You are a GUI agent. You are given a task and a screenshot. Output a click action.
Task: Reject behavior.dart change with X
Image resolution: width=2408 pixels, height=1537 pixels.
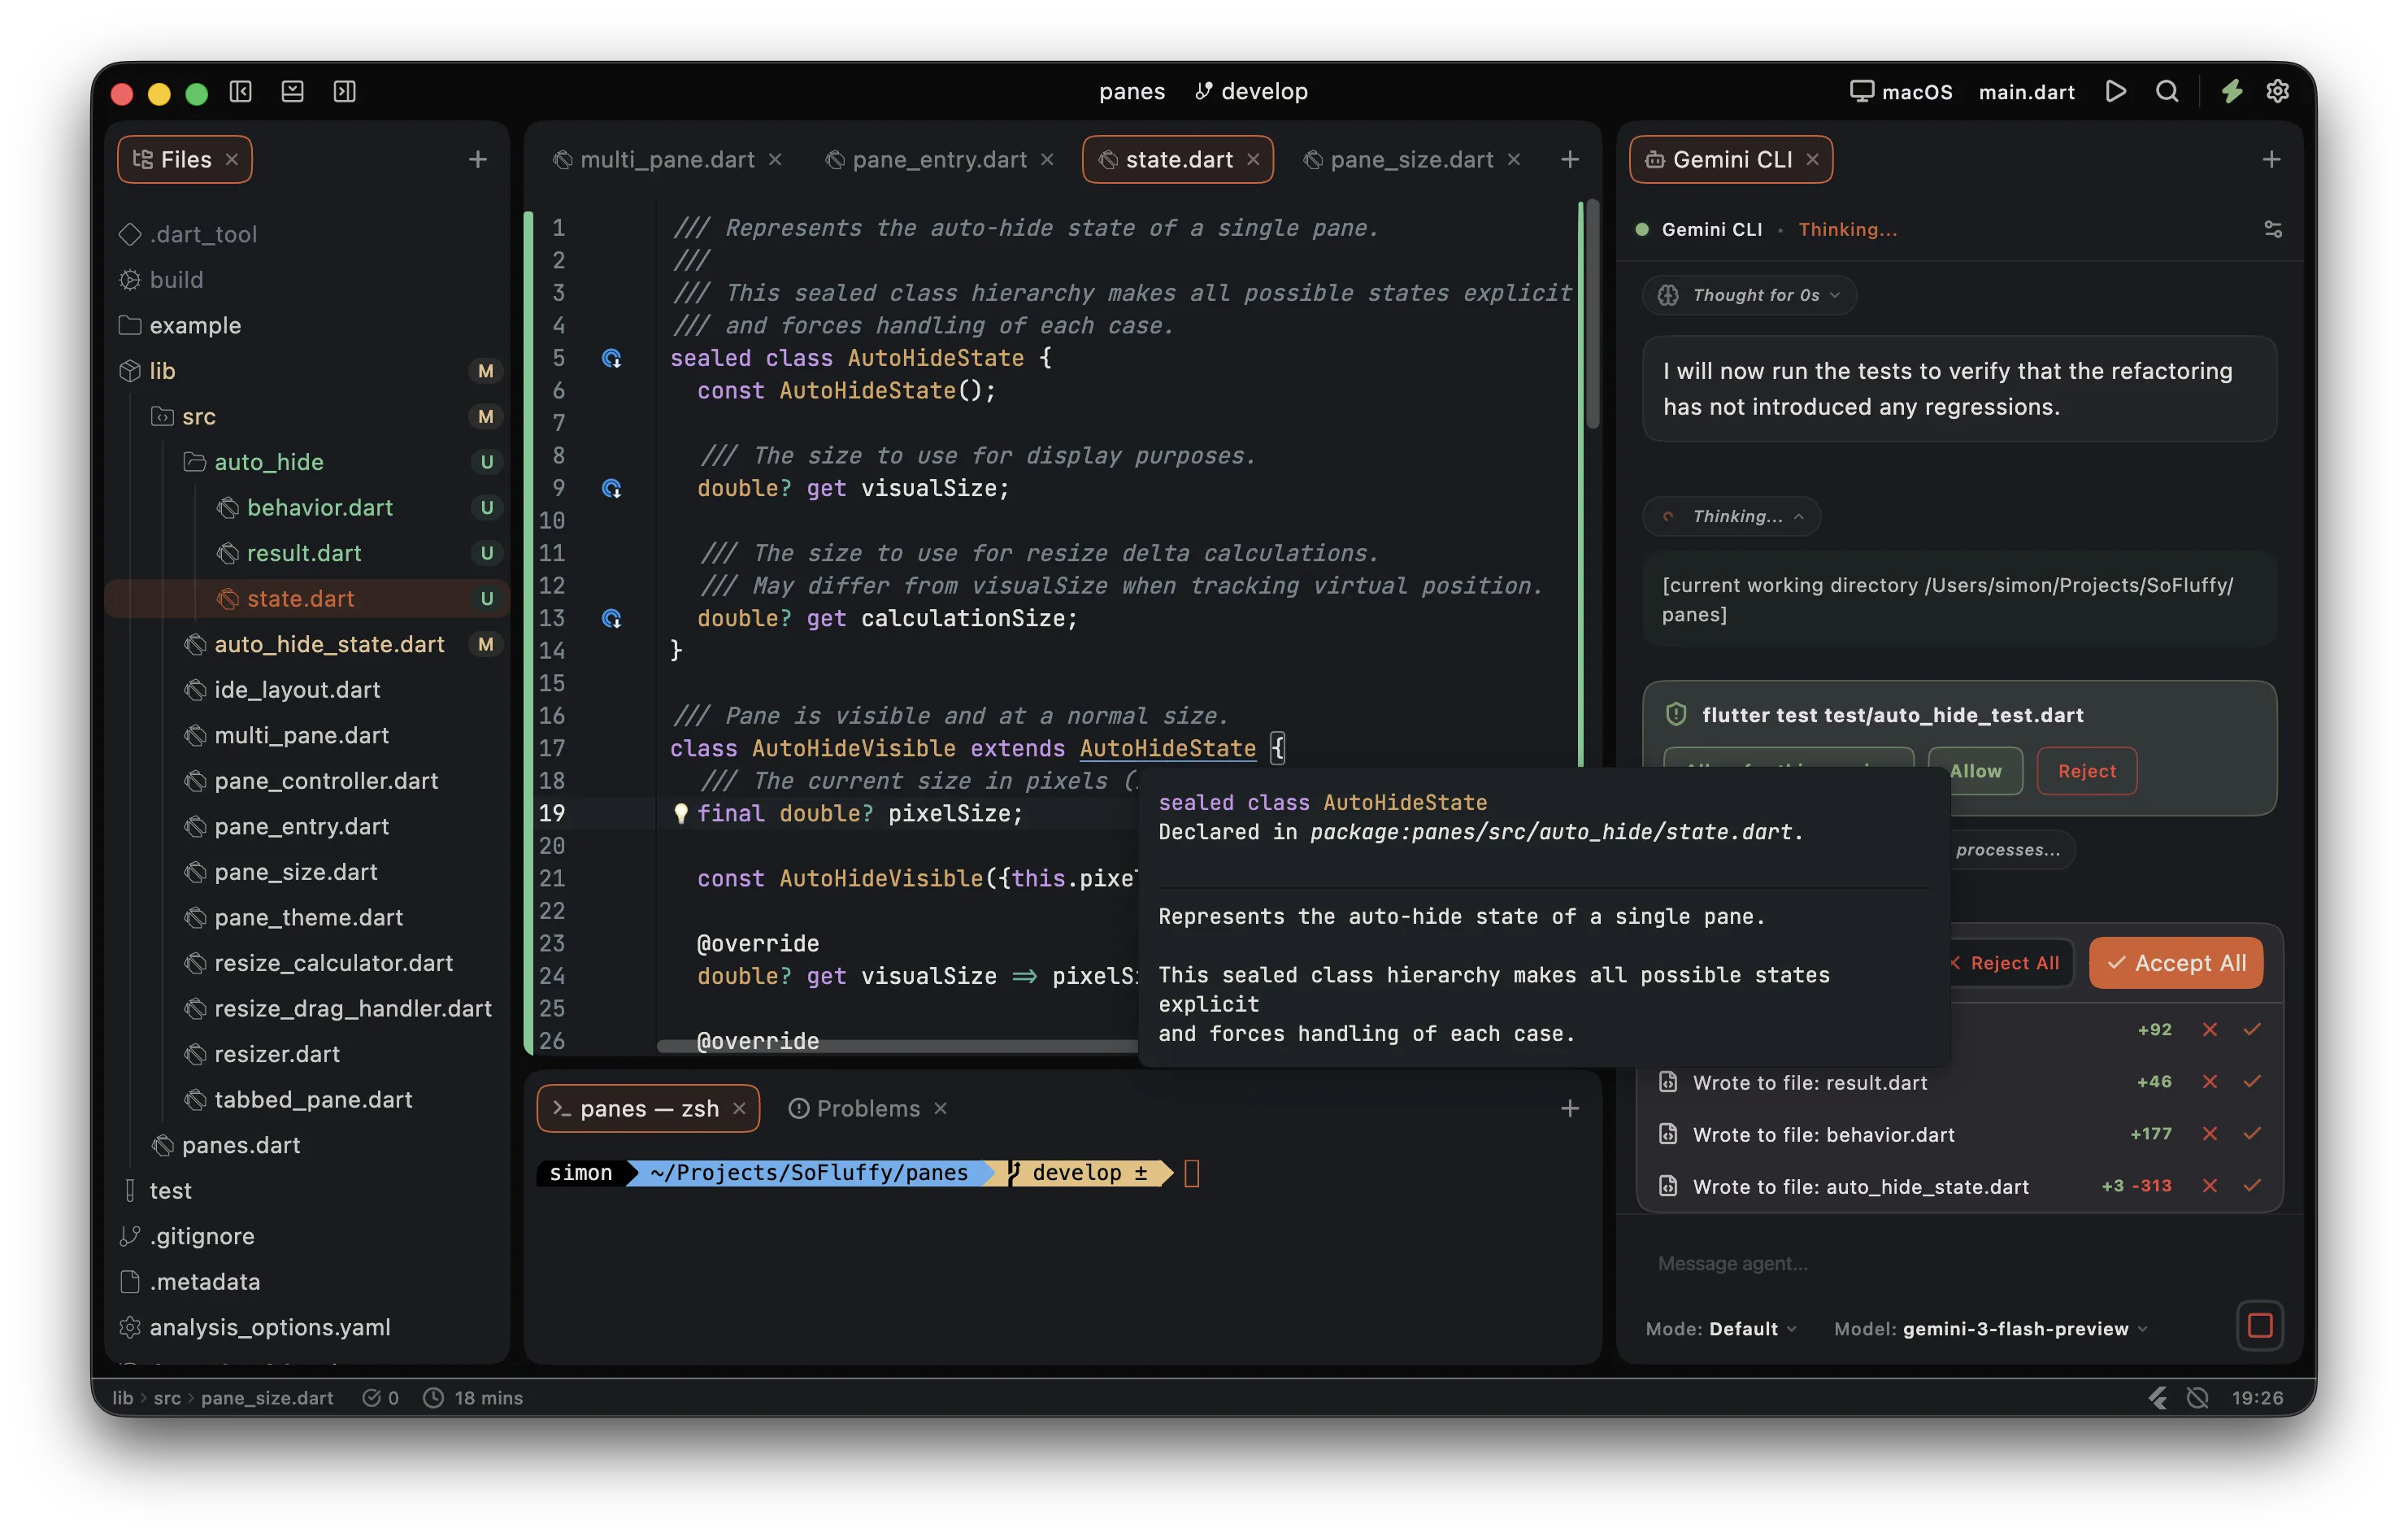(x=2210, y=1134)
